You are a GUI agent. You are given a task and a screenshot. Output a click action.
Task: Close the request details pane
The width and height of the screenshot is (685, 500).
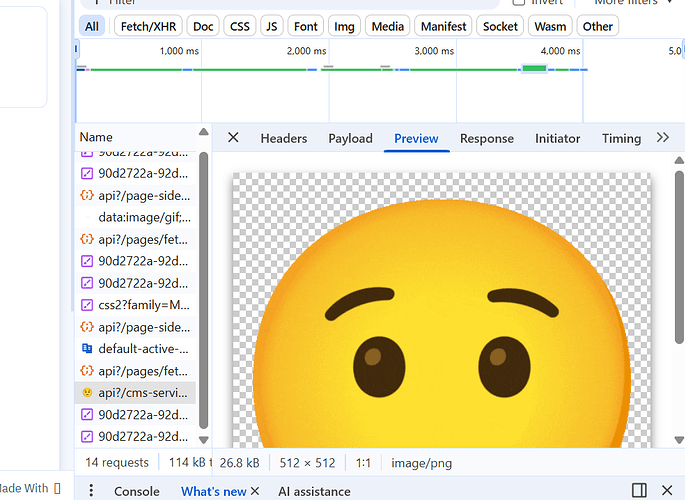click(x=233, y=138)
